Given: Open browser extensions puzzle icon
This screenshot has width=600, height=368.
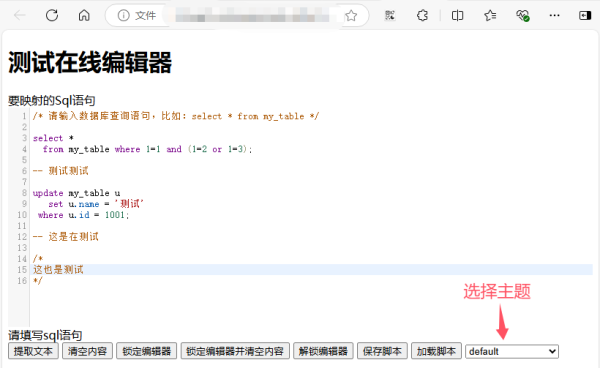Looking at the screenshot, I should tap(422, 15).
